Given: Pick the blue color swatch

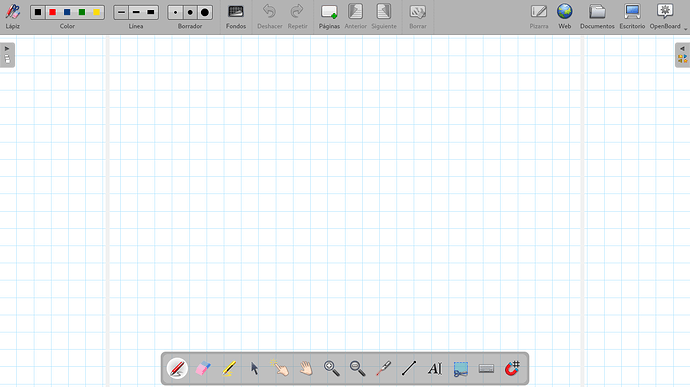Looking at the screenshot, I should coord(67,12).
